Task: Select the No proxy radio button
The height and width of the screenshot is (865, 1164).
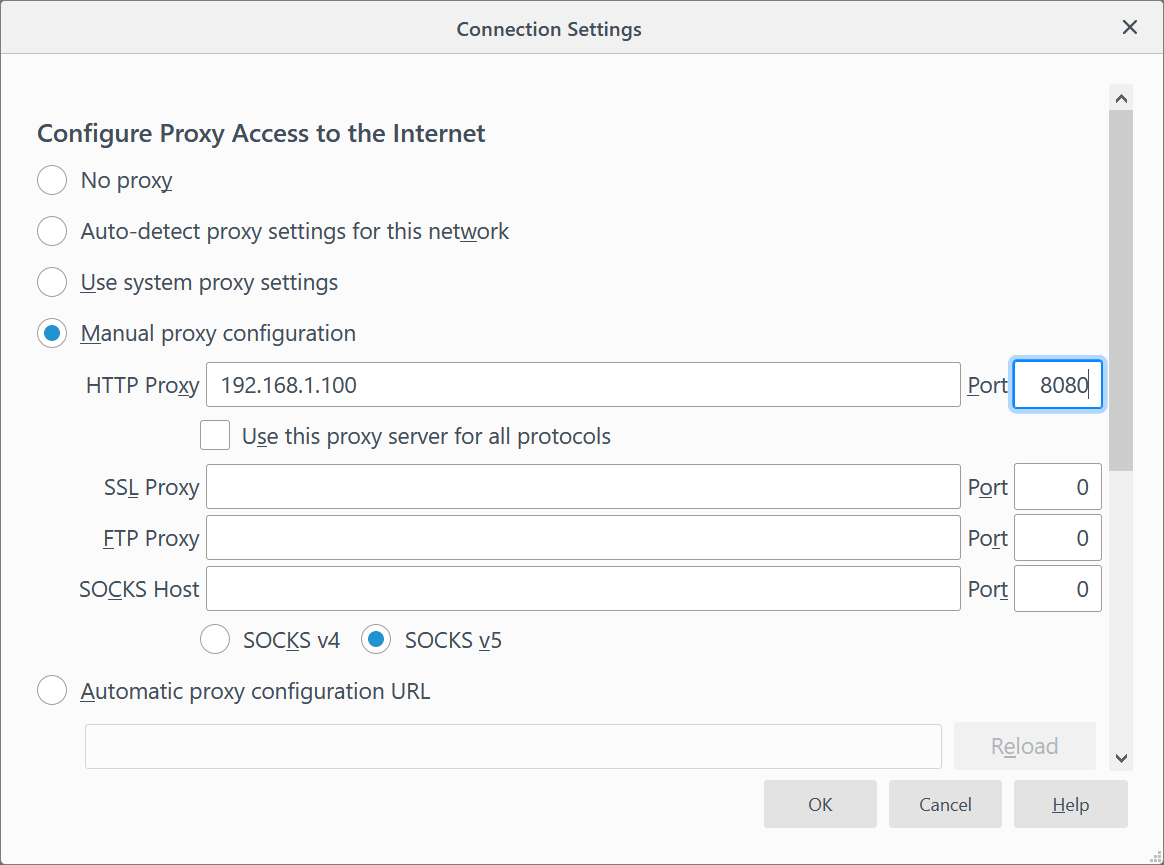Action: (x=52, y=181)
